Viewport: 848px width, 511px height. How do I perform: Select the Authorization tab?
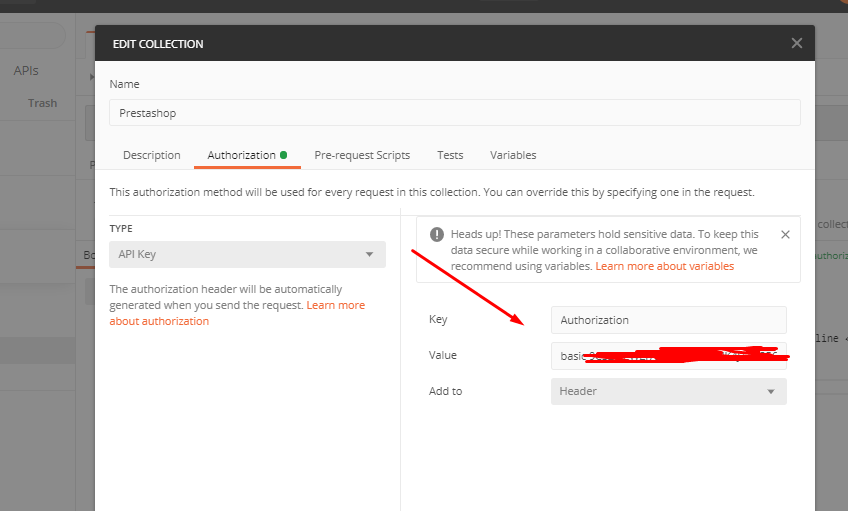(x=241, y=155)
